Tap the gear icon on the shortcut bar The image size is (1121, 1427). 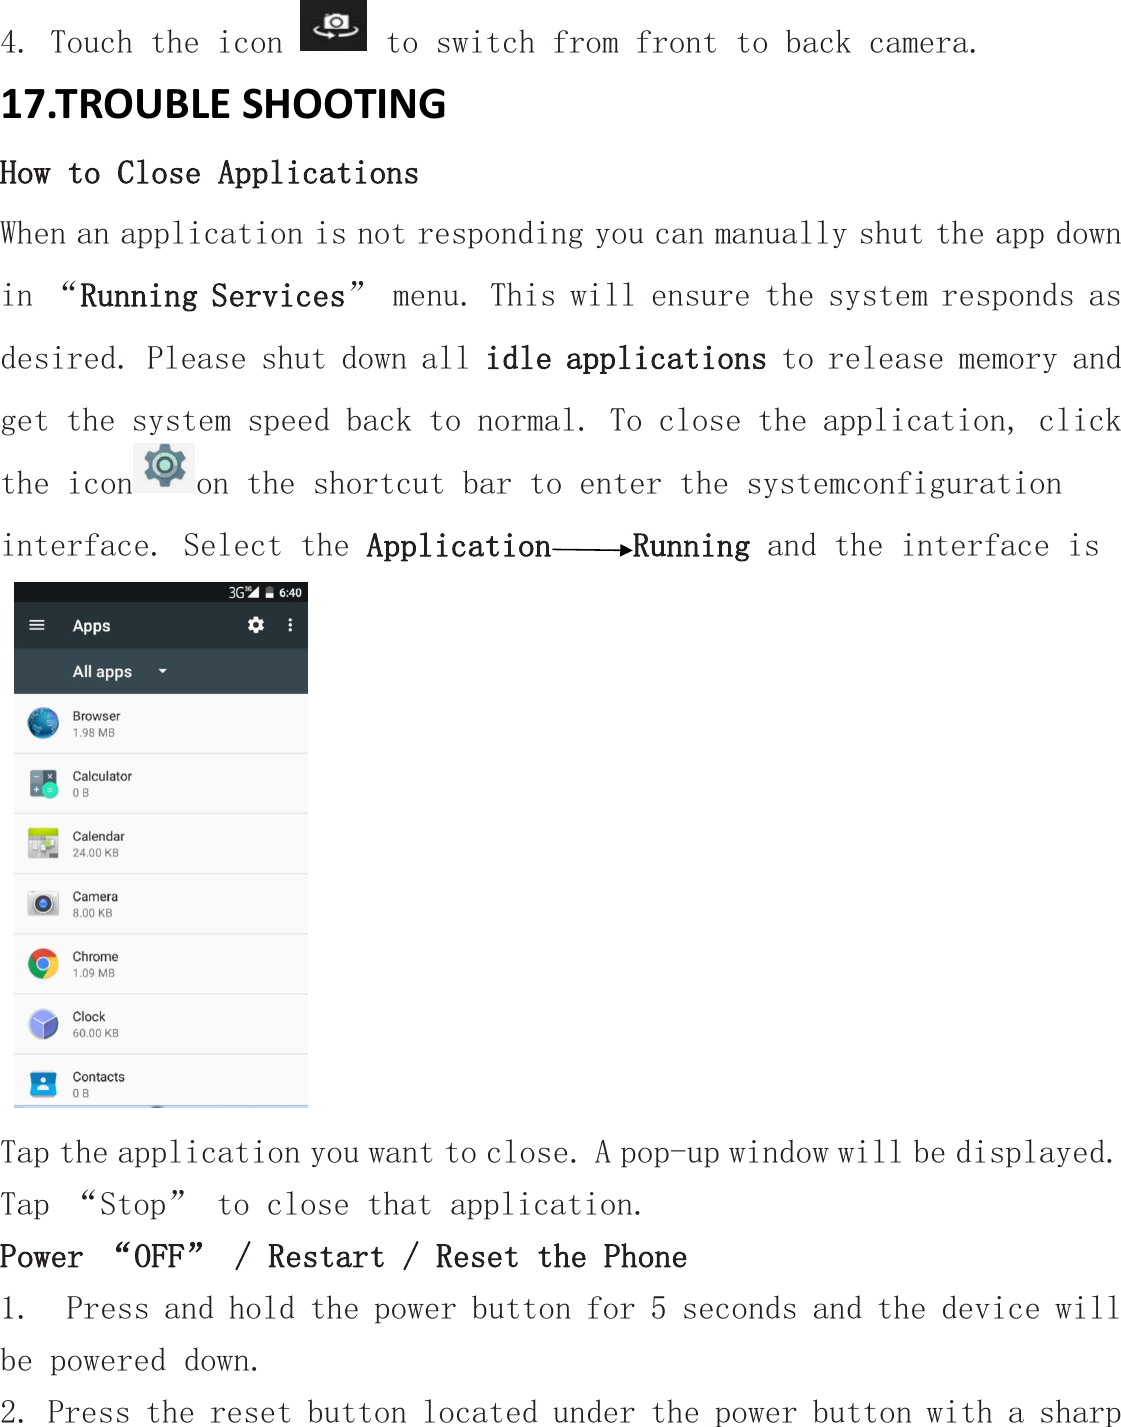pos(166,465)
